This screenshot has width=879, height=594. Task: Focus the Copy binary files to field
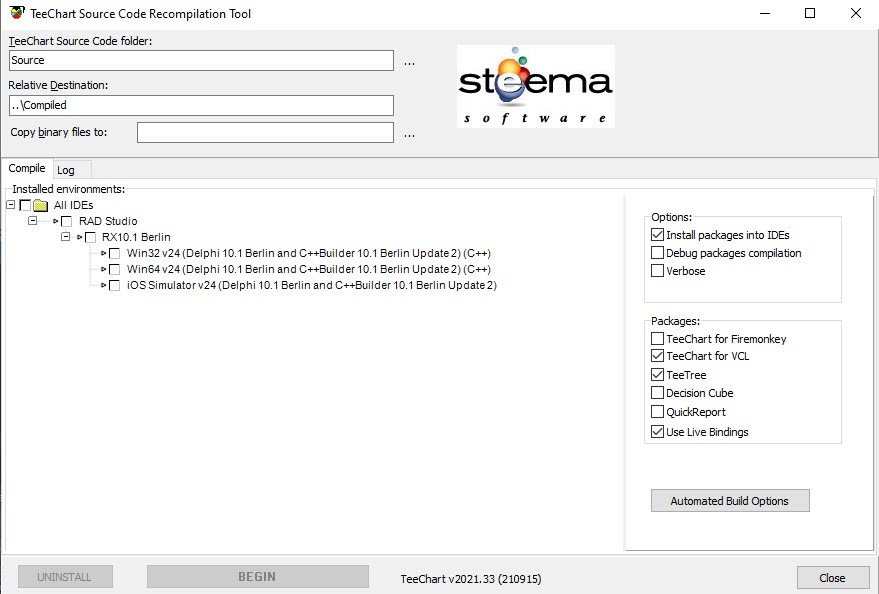[x=265, y=132]
